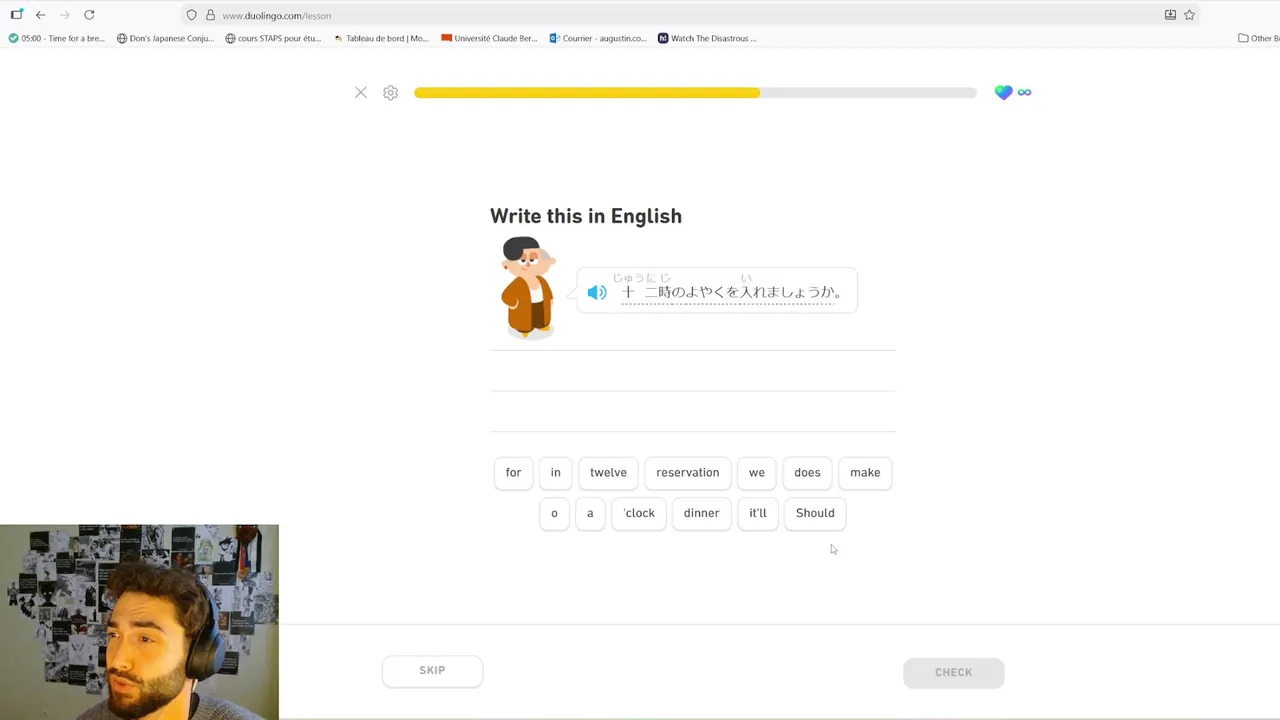The width and height of the screenshot is (1280, 720).
Task: Close the lesson with the X icon
Action: point(361,92)
